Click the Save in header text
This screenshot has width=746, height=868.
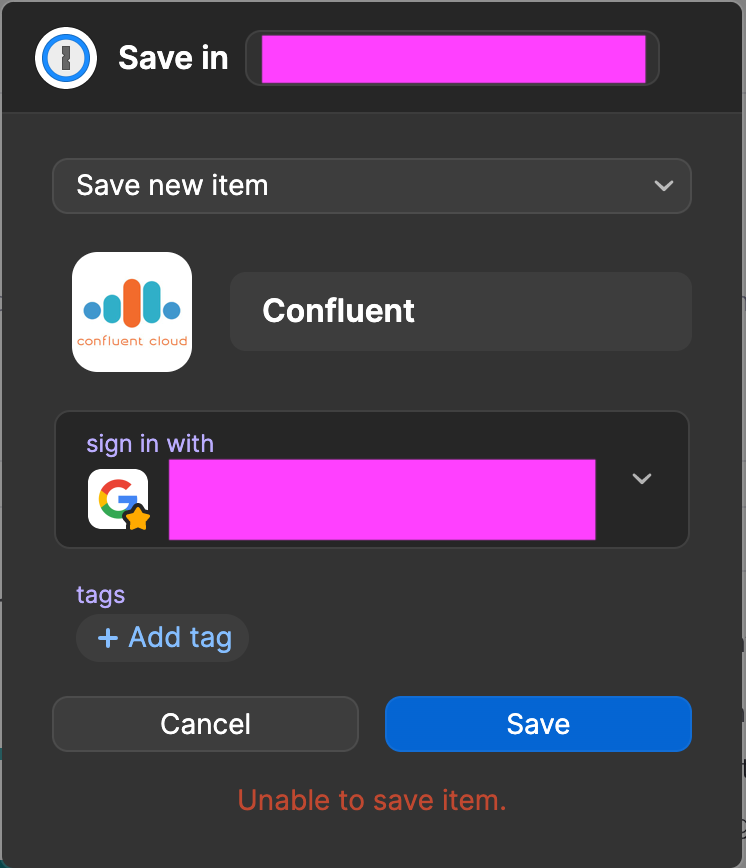[173, 58]
